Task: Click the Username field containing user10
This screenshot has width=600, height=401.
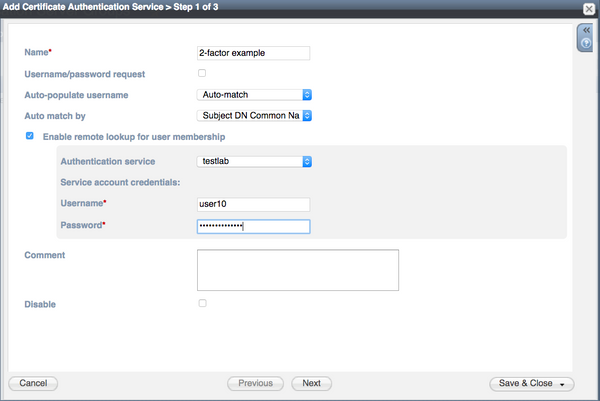Action: click(x=253, y=204)
